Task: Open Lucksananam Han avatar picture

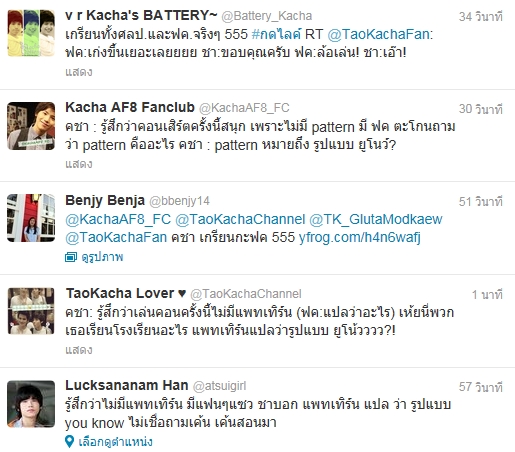Action: [31, 404]
